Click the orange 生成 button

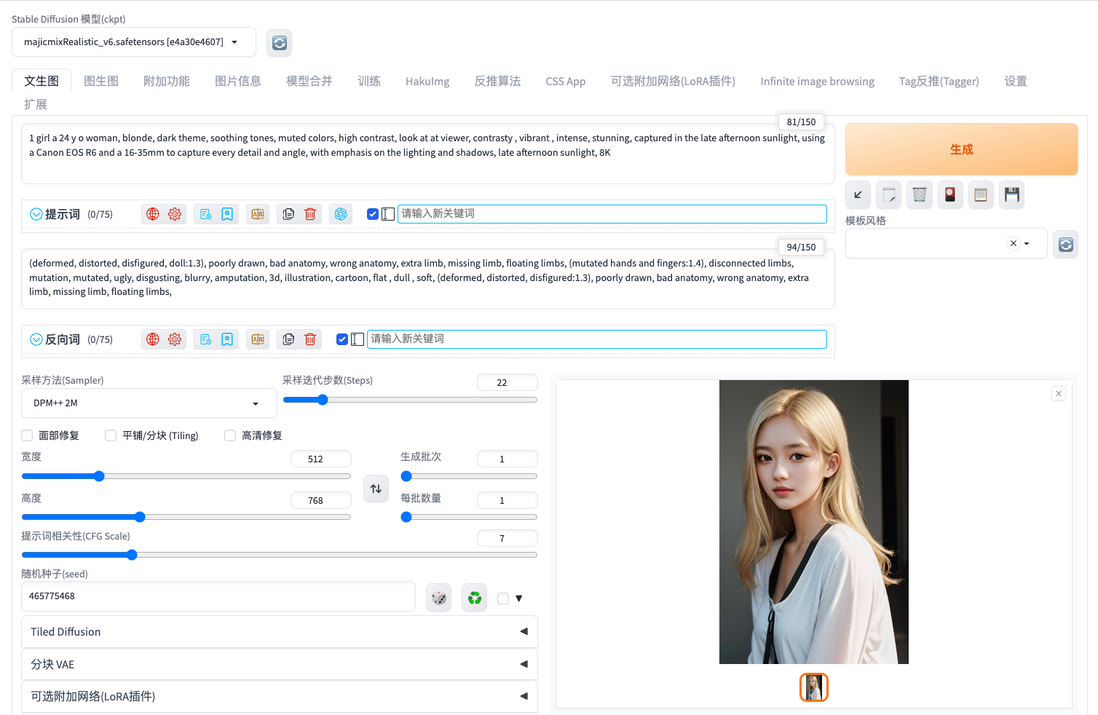pyautogui.click(x=961, y=148)
